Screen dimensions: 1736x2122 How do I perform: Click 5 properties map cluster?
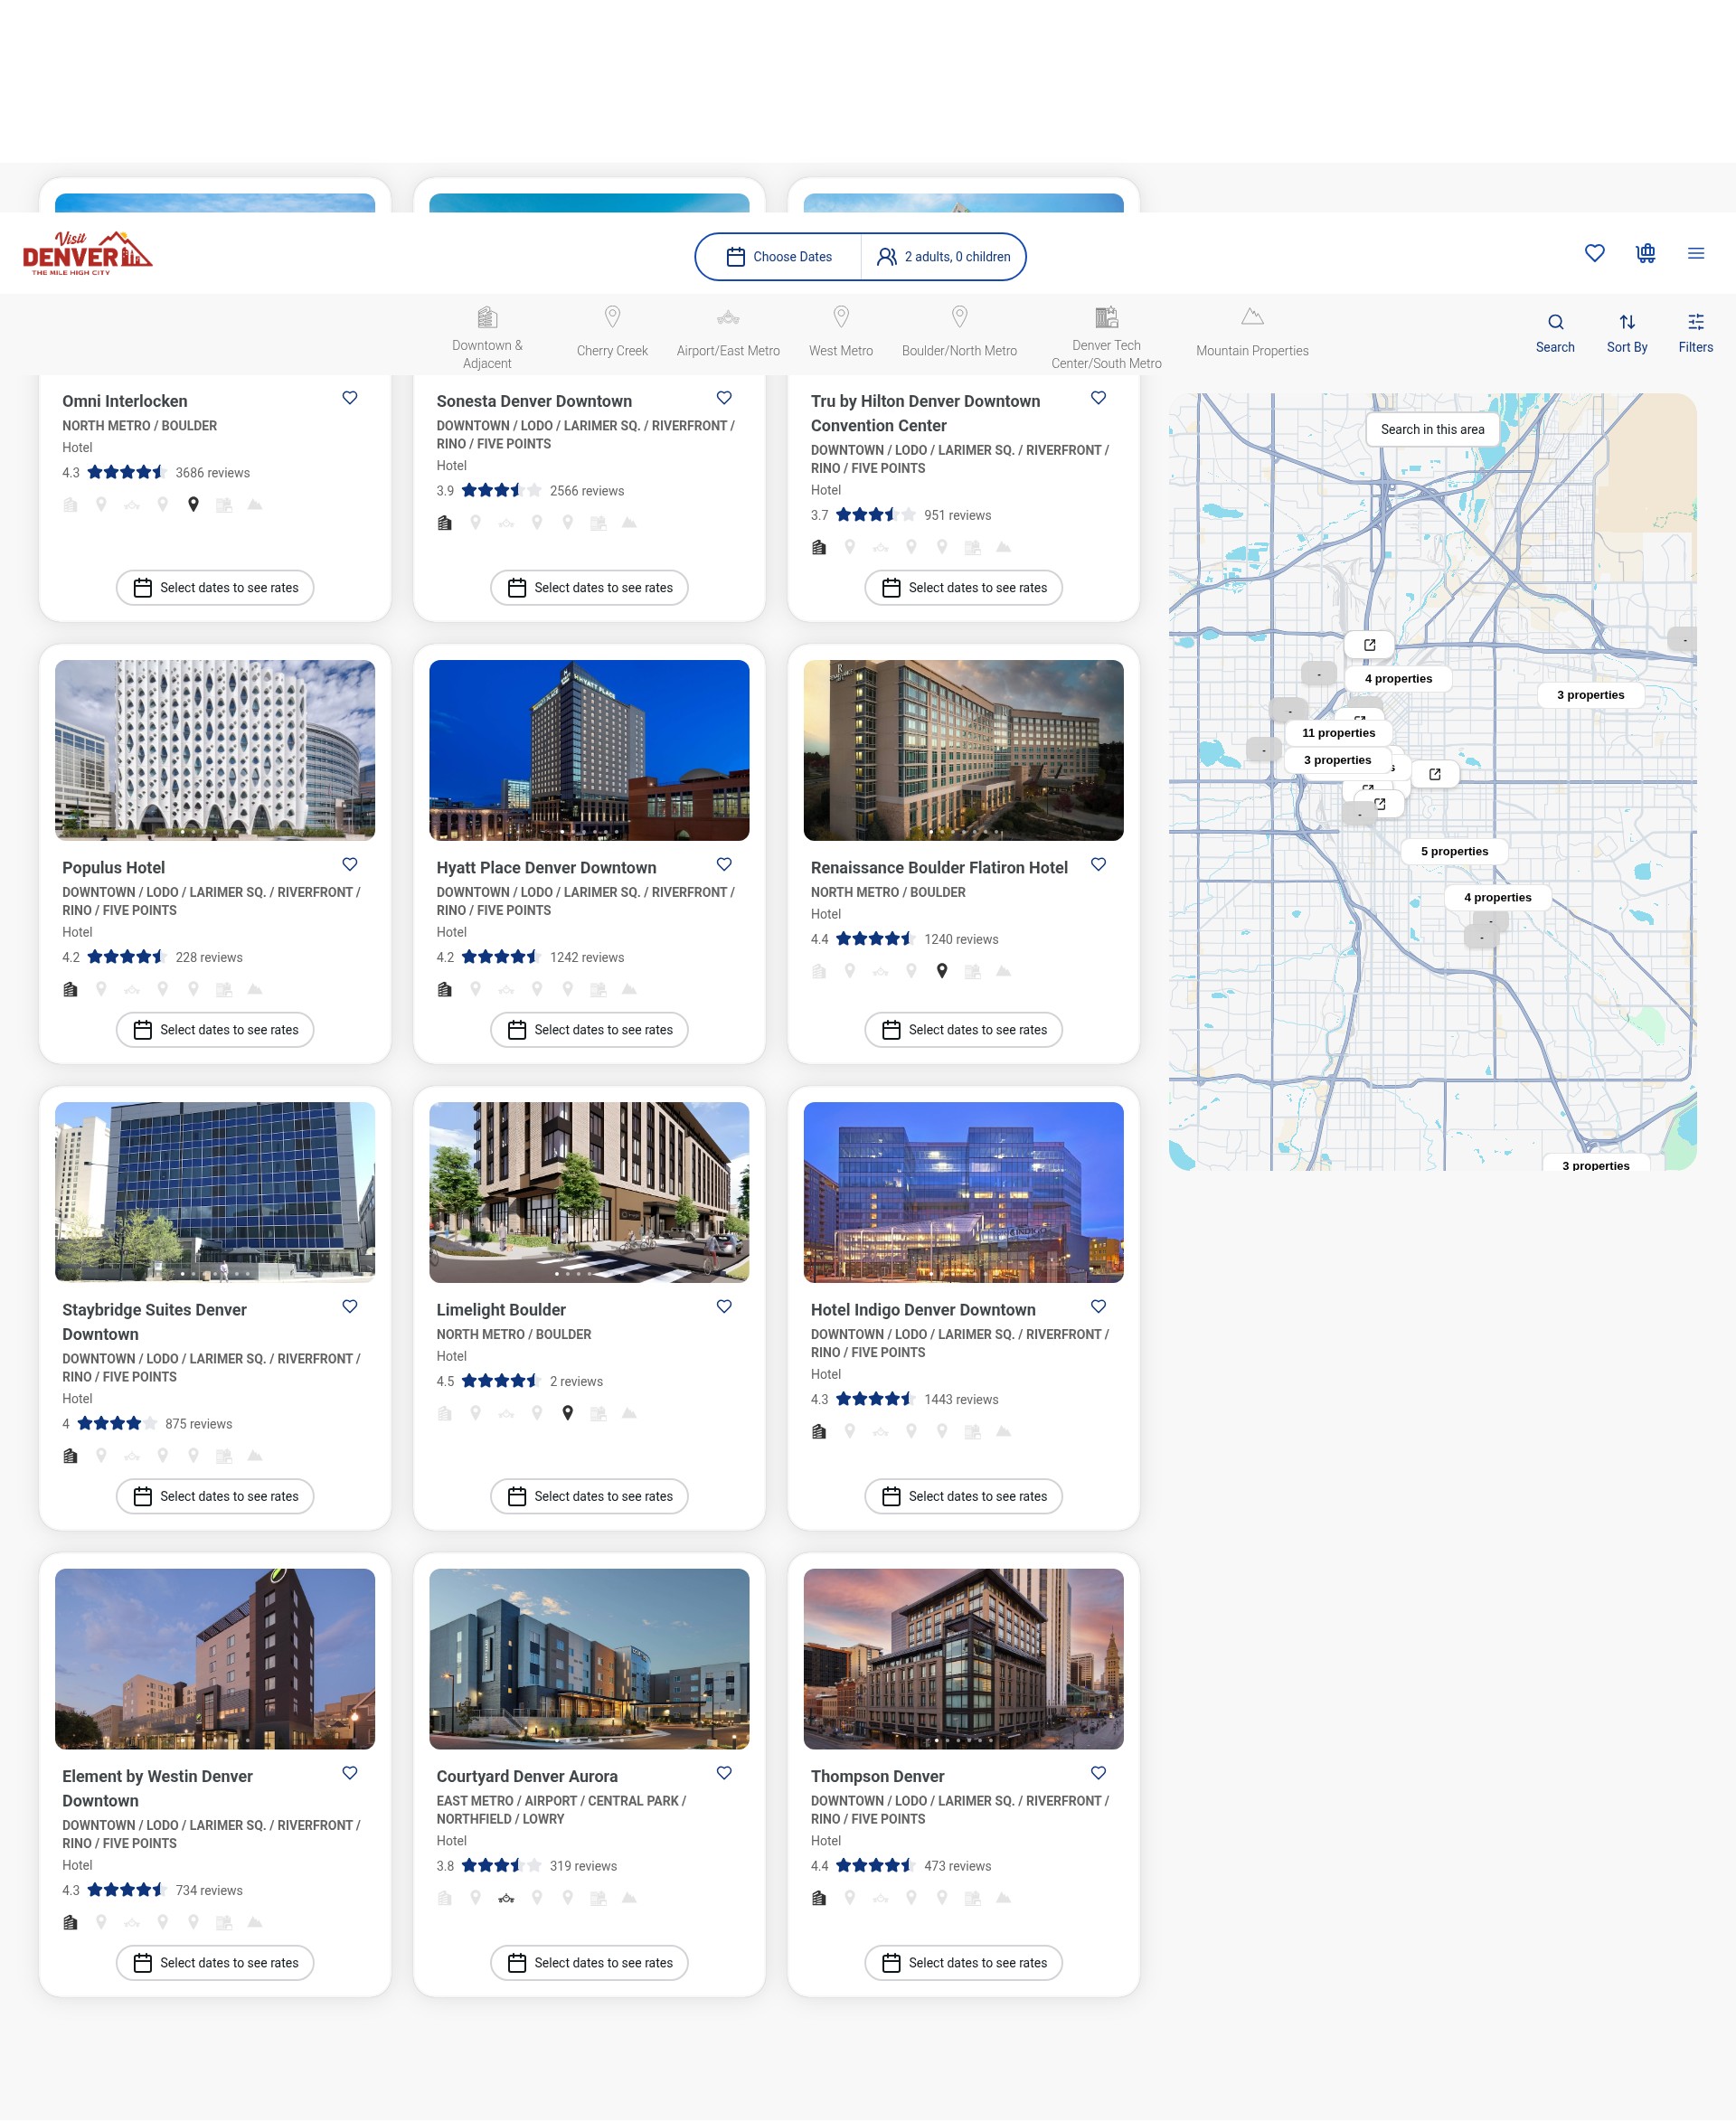[x=1454, y=852]
